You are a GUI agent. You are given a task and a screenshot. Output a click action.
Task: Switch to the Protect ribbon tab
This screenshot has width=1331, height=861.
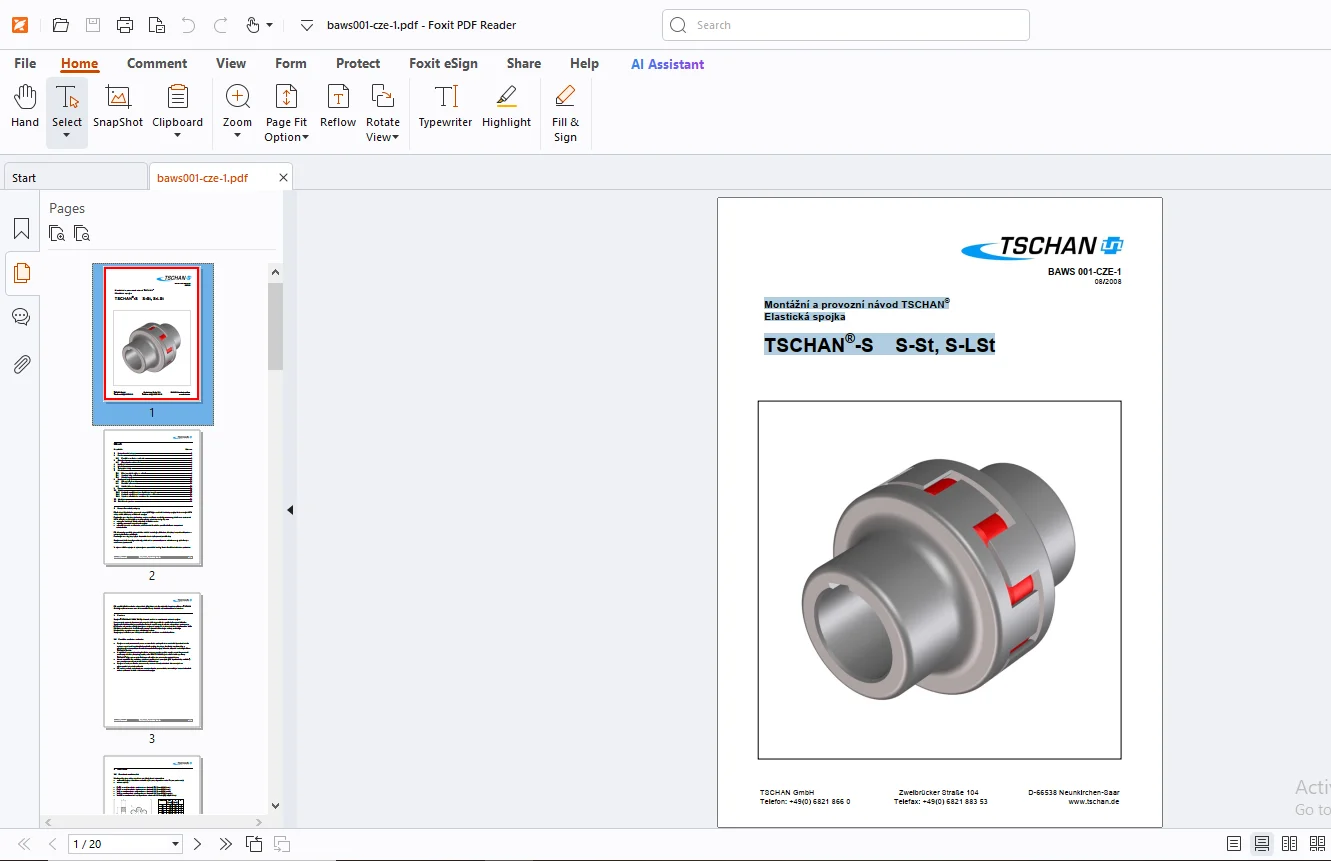[358, 63]
